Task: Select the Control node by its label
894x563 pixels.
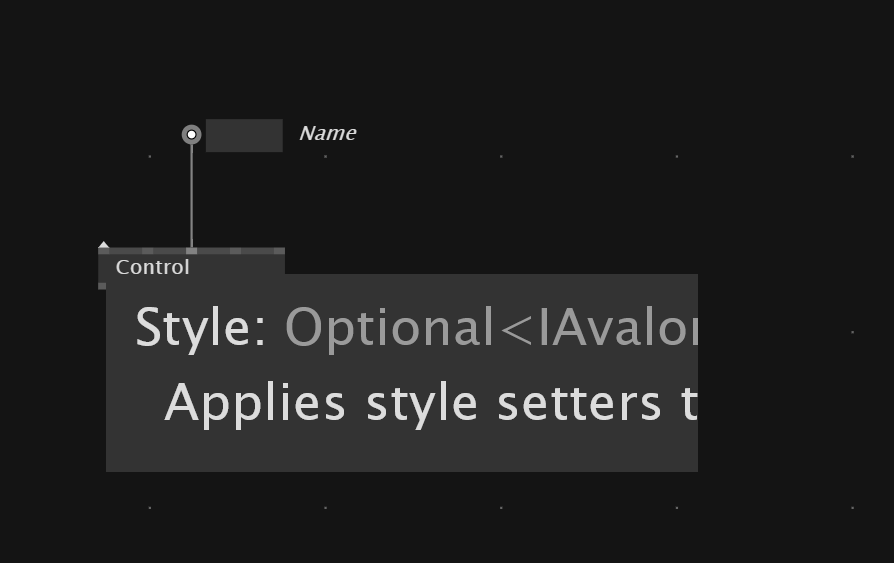Action: click(152, 267)
